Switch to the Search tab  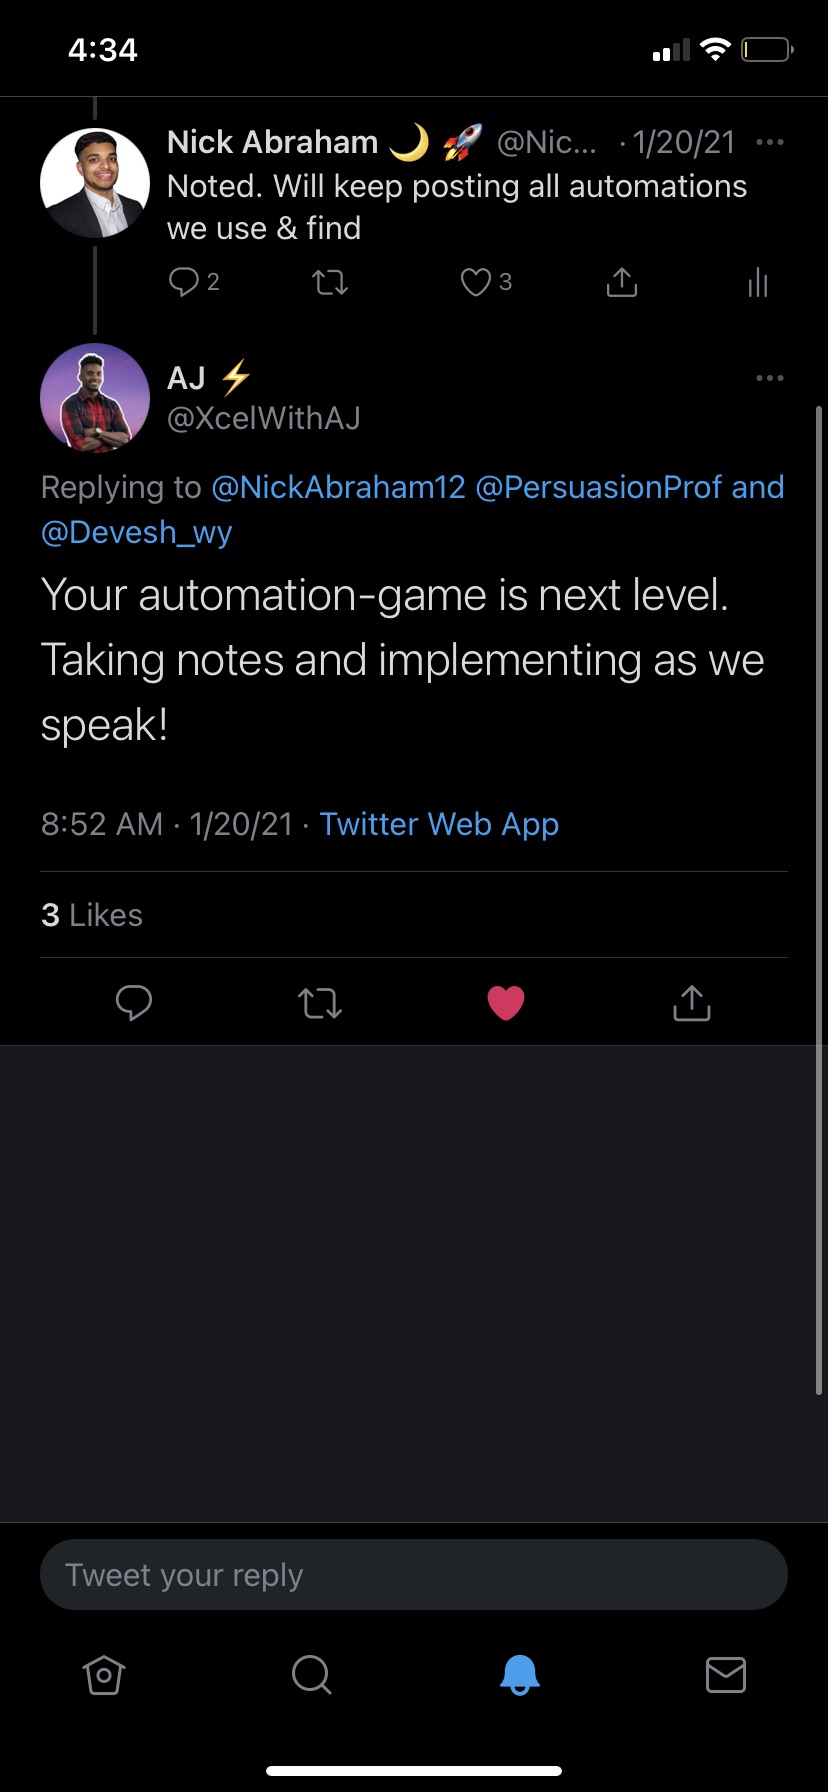pos(311,1674)
